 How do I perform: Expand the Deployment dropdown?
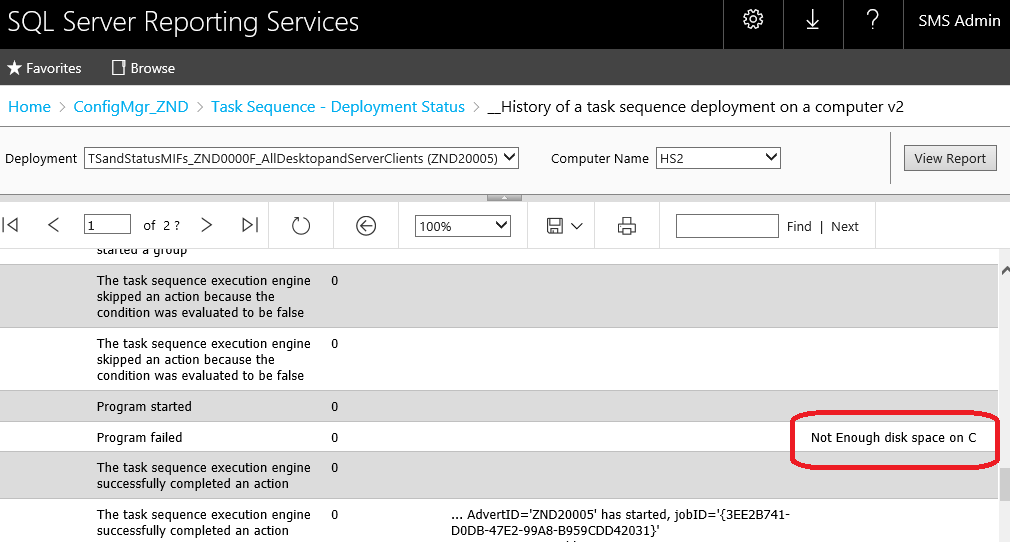(301, 158)
